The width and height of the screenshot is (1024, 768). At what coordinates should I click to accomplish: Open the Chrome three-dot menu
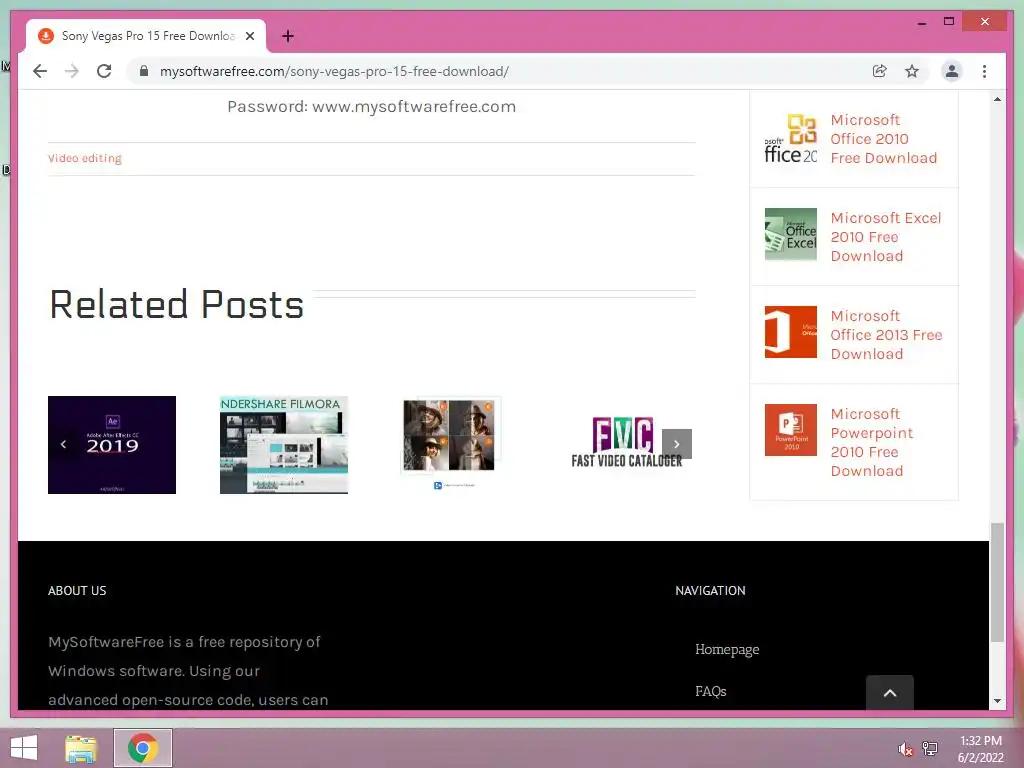(984, 71)
